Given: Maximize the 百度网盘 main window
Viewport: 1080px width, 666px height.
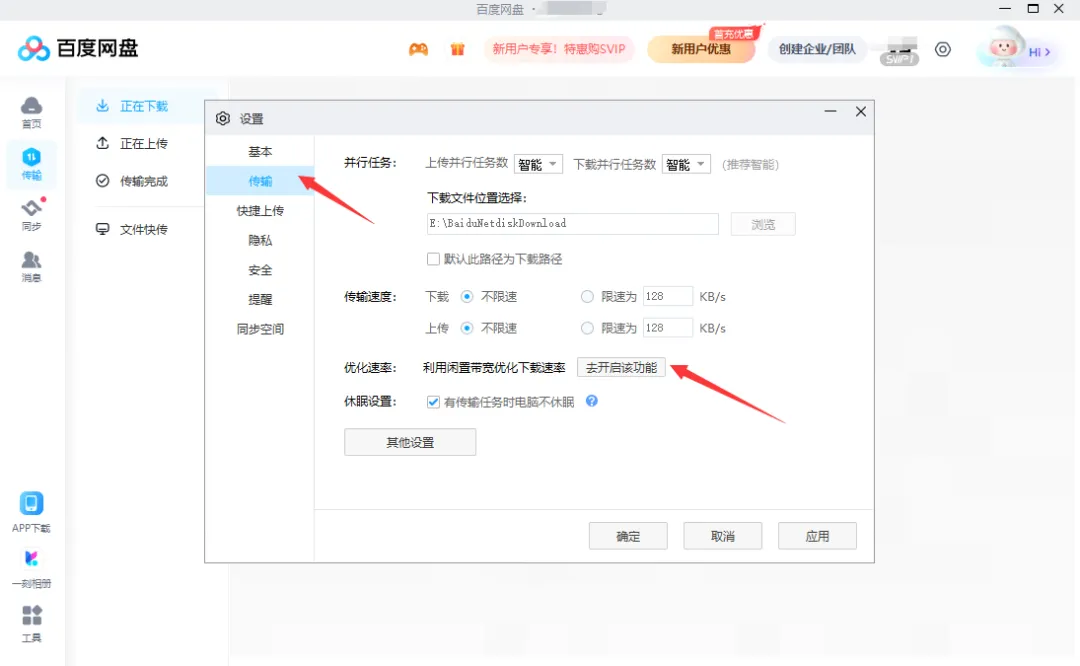Looking at the screenshot, I should coord(1033,9).
